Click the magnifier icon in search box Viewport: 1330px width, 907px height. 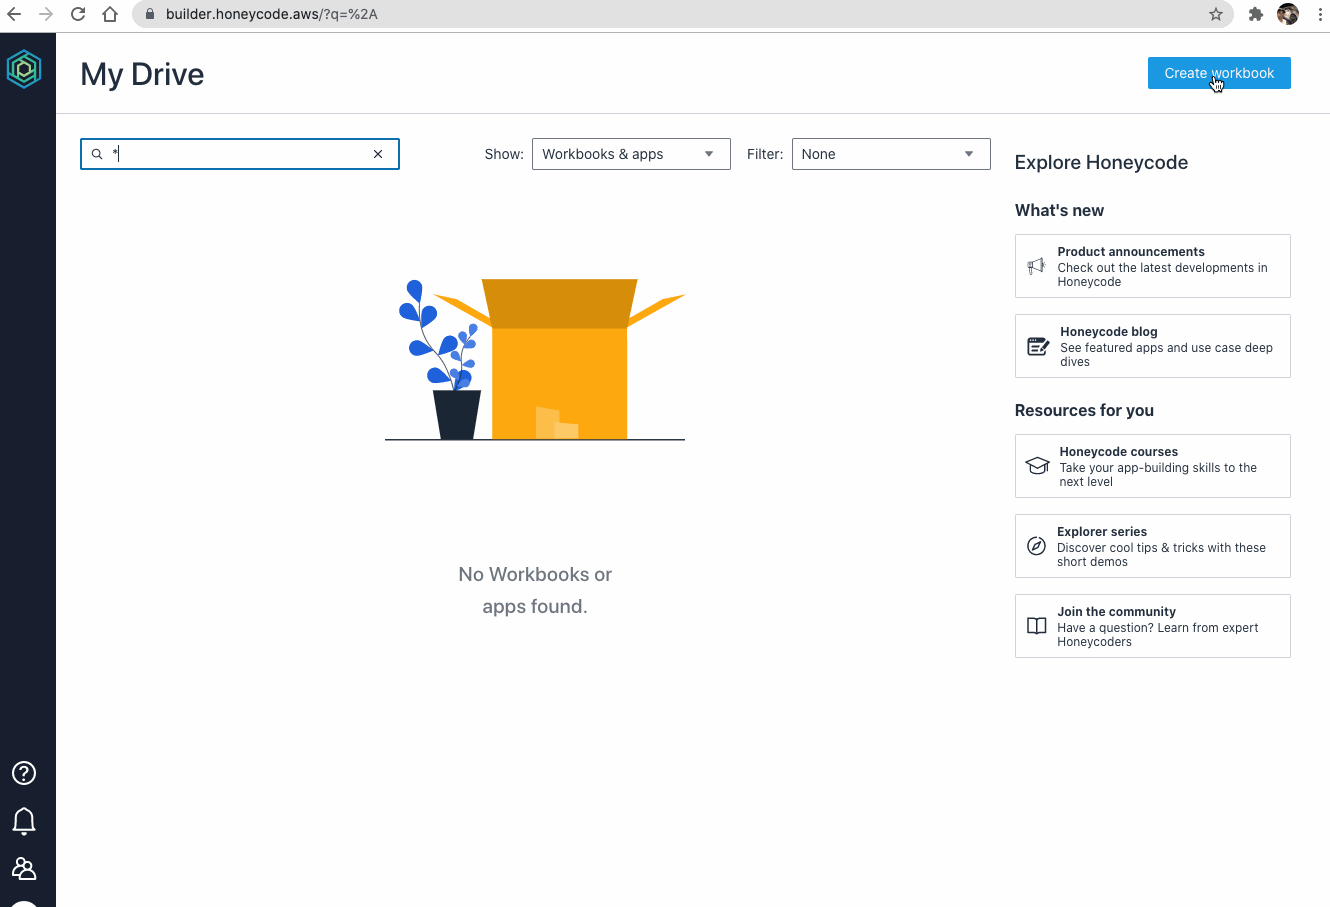tap(97, 154)
